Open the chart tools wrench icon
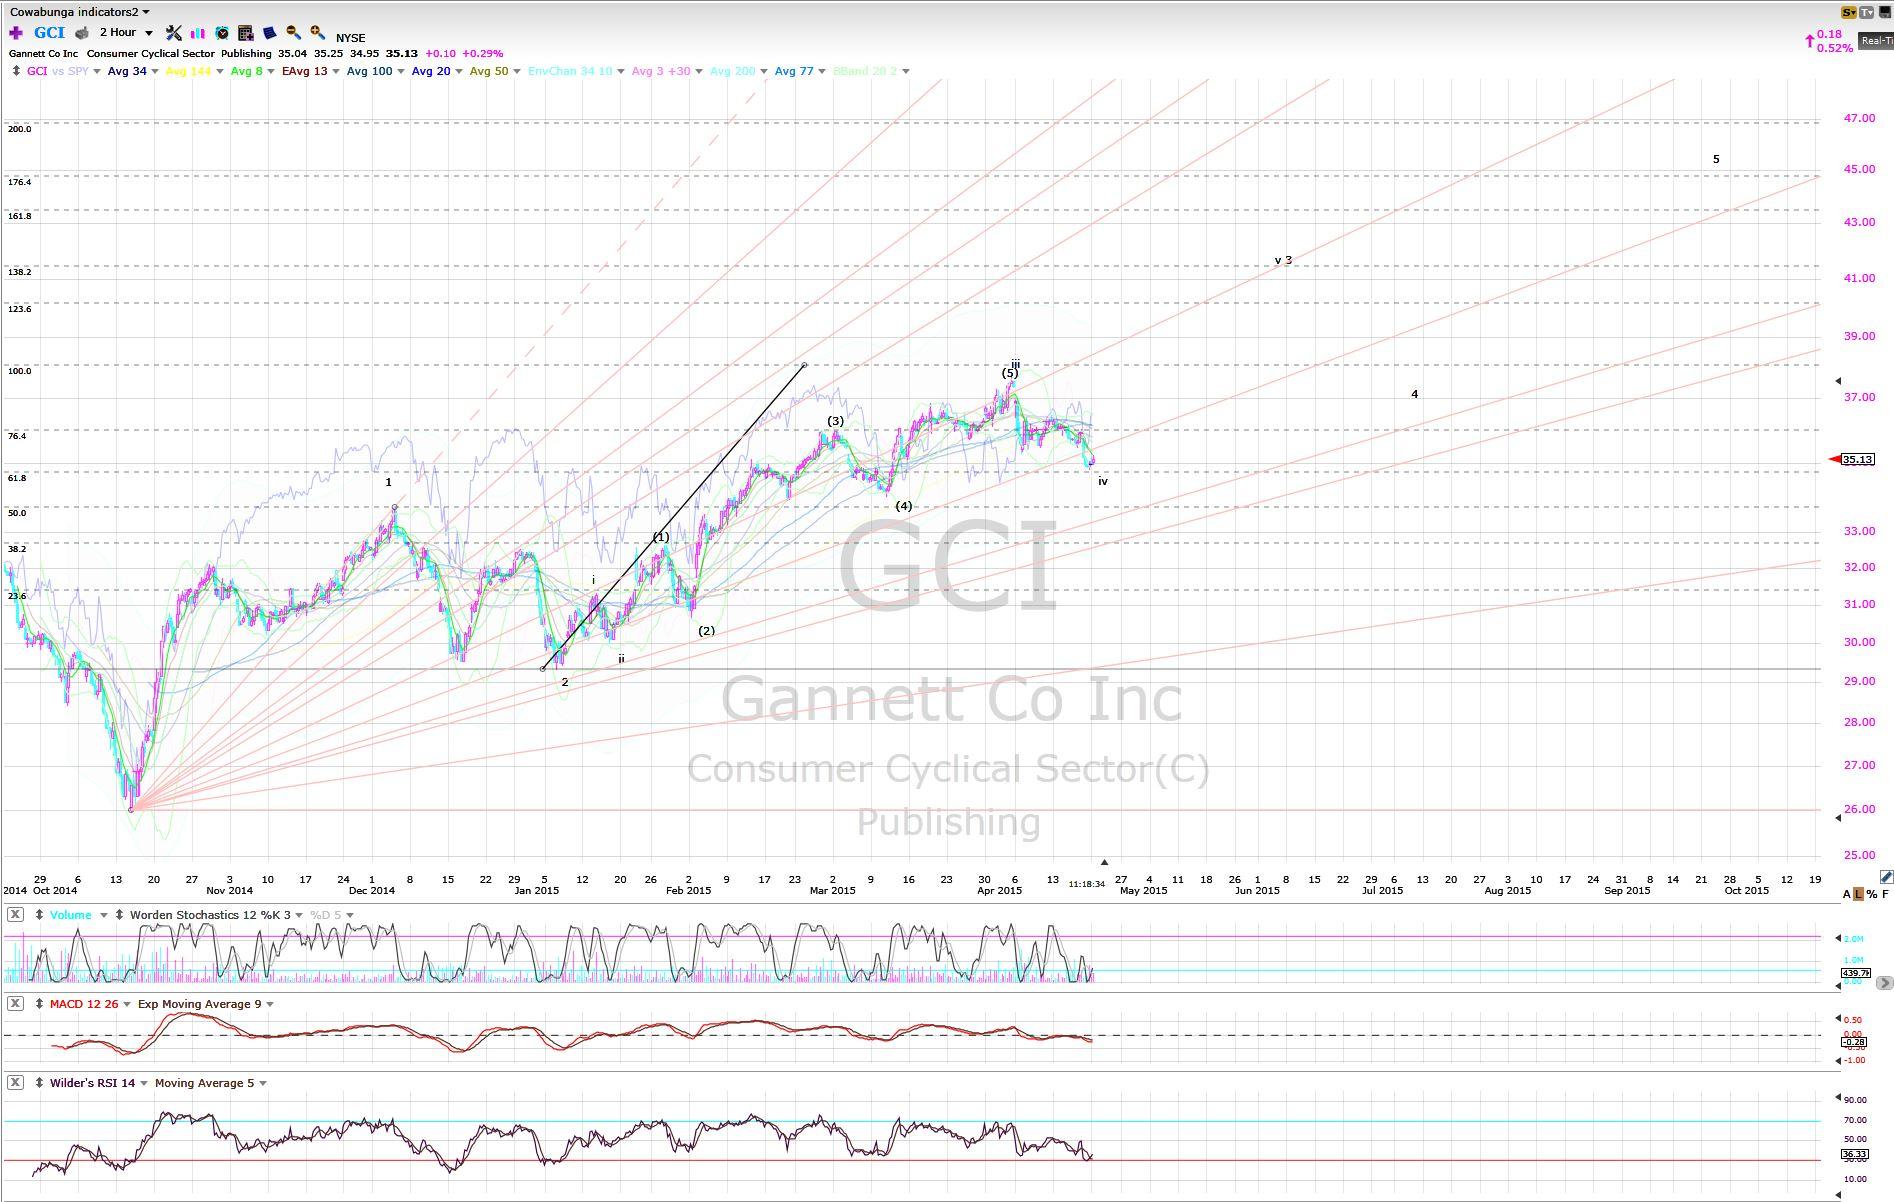The width and height of the screenshot is (1894, 1202). tap(174, 33)
